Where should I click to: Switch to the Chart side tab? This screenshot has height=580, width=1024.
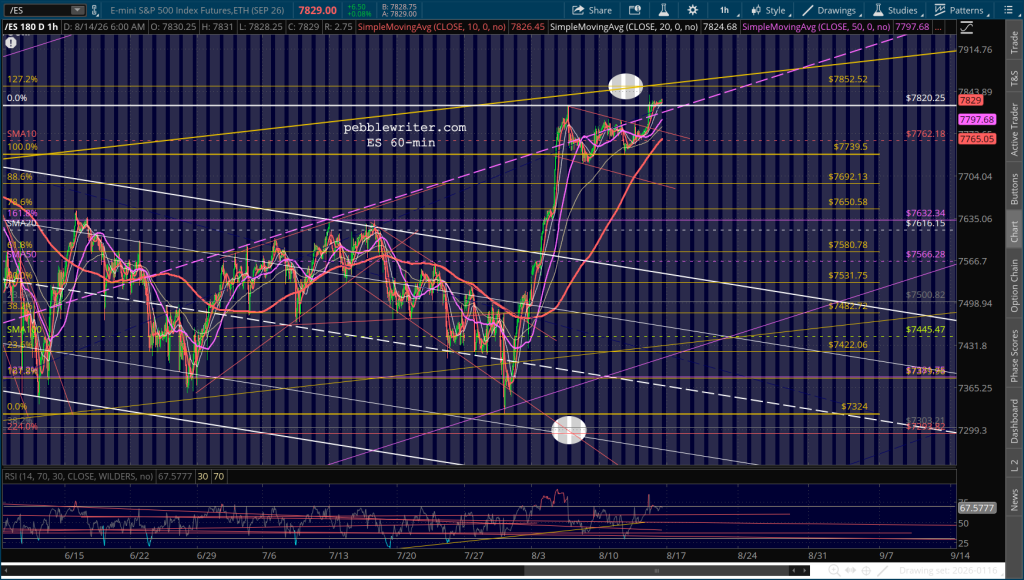[1014, 231]
